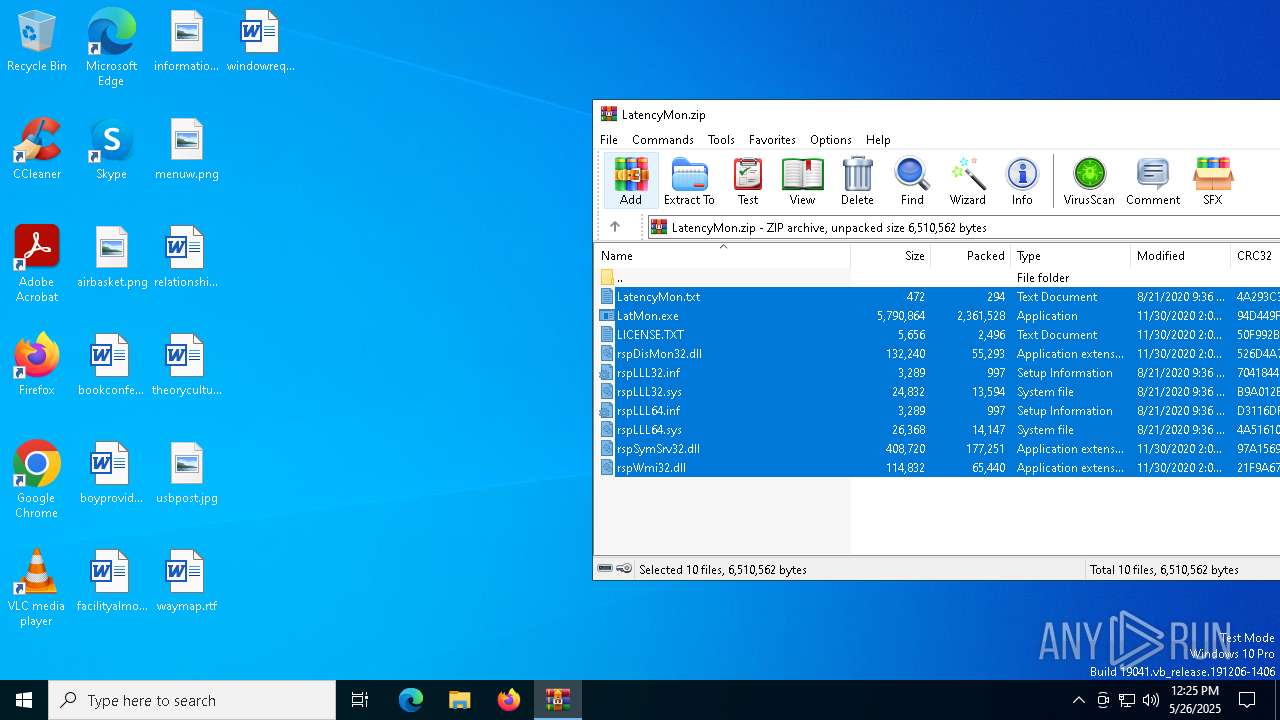
Task: Start VirusScan on the archive
Action: click(x=1089, y=181)
